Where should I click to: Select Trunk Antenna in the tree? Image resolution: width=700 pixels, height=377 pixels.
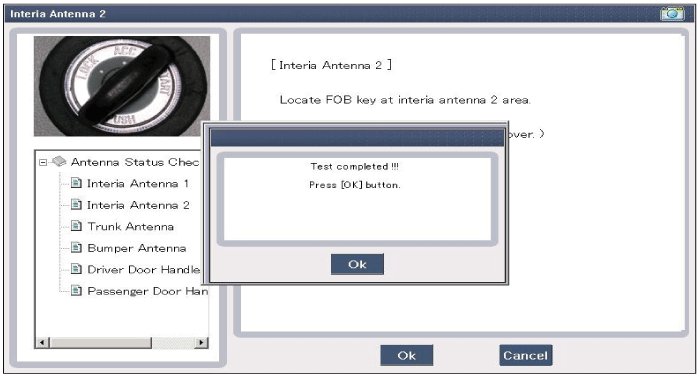130,226
